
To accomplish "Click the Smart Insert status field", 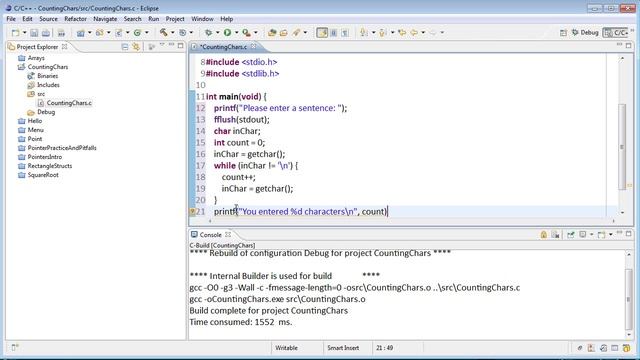I will click(x=343, y=348).
